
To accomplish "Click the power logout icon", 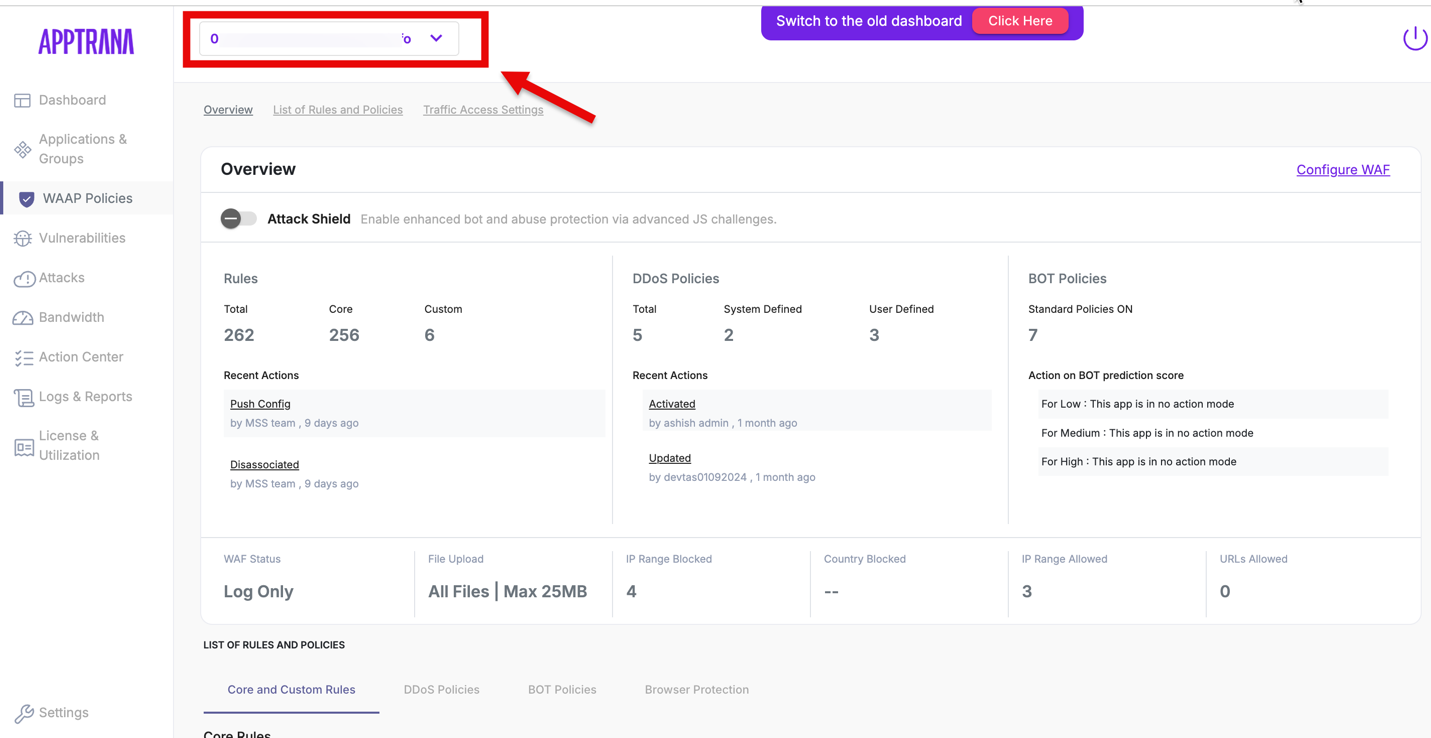I will click(1414, 38).
